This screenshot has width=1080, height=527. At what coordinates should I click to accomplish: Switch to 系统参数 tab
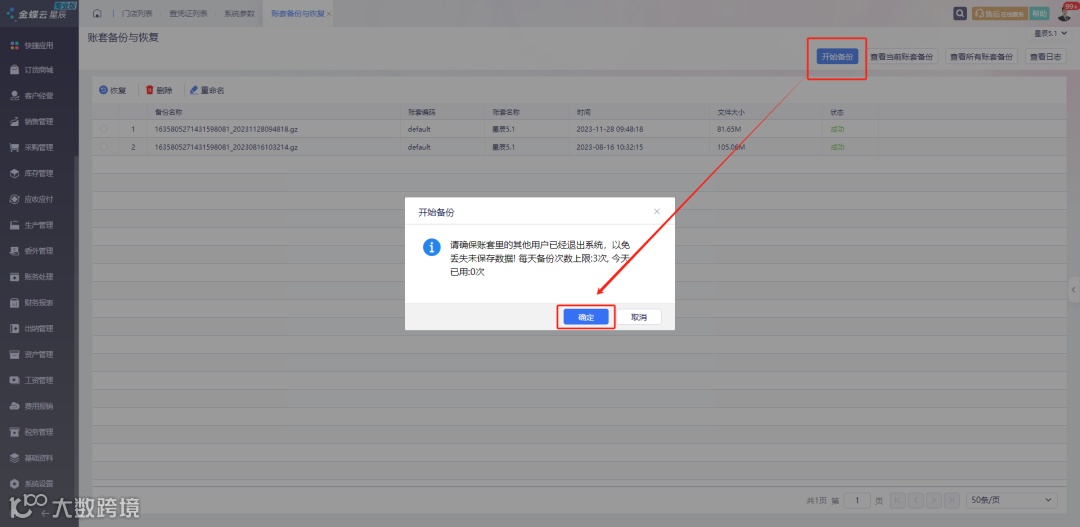point(239,14)
